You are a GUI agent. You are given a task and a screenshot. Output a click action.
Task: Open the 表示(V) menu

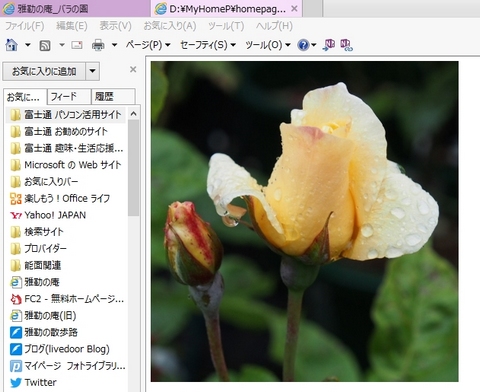(x=115, y=26)
